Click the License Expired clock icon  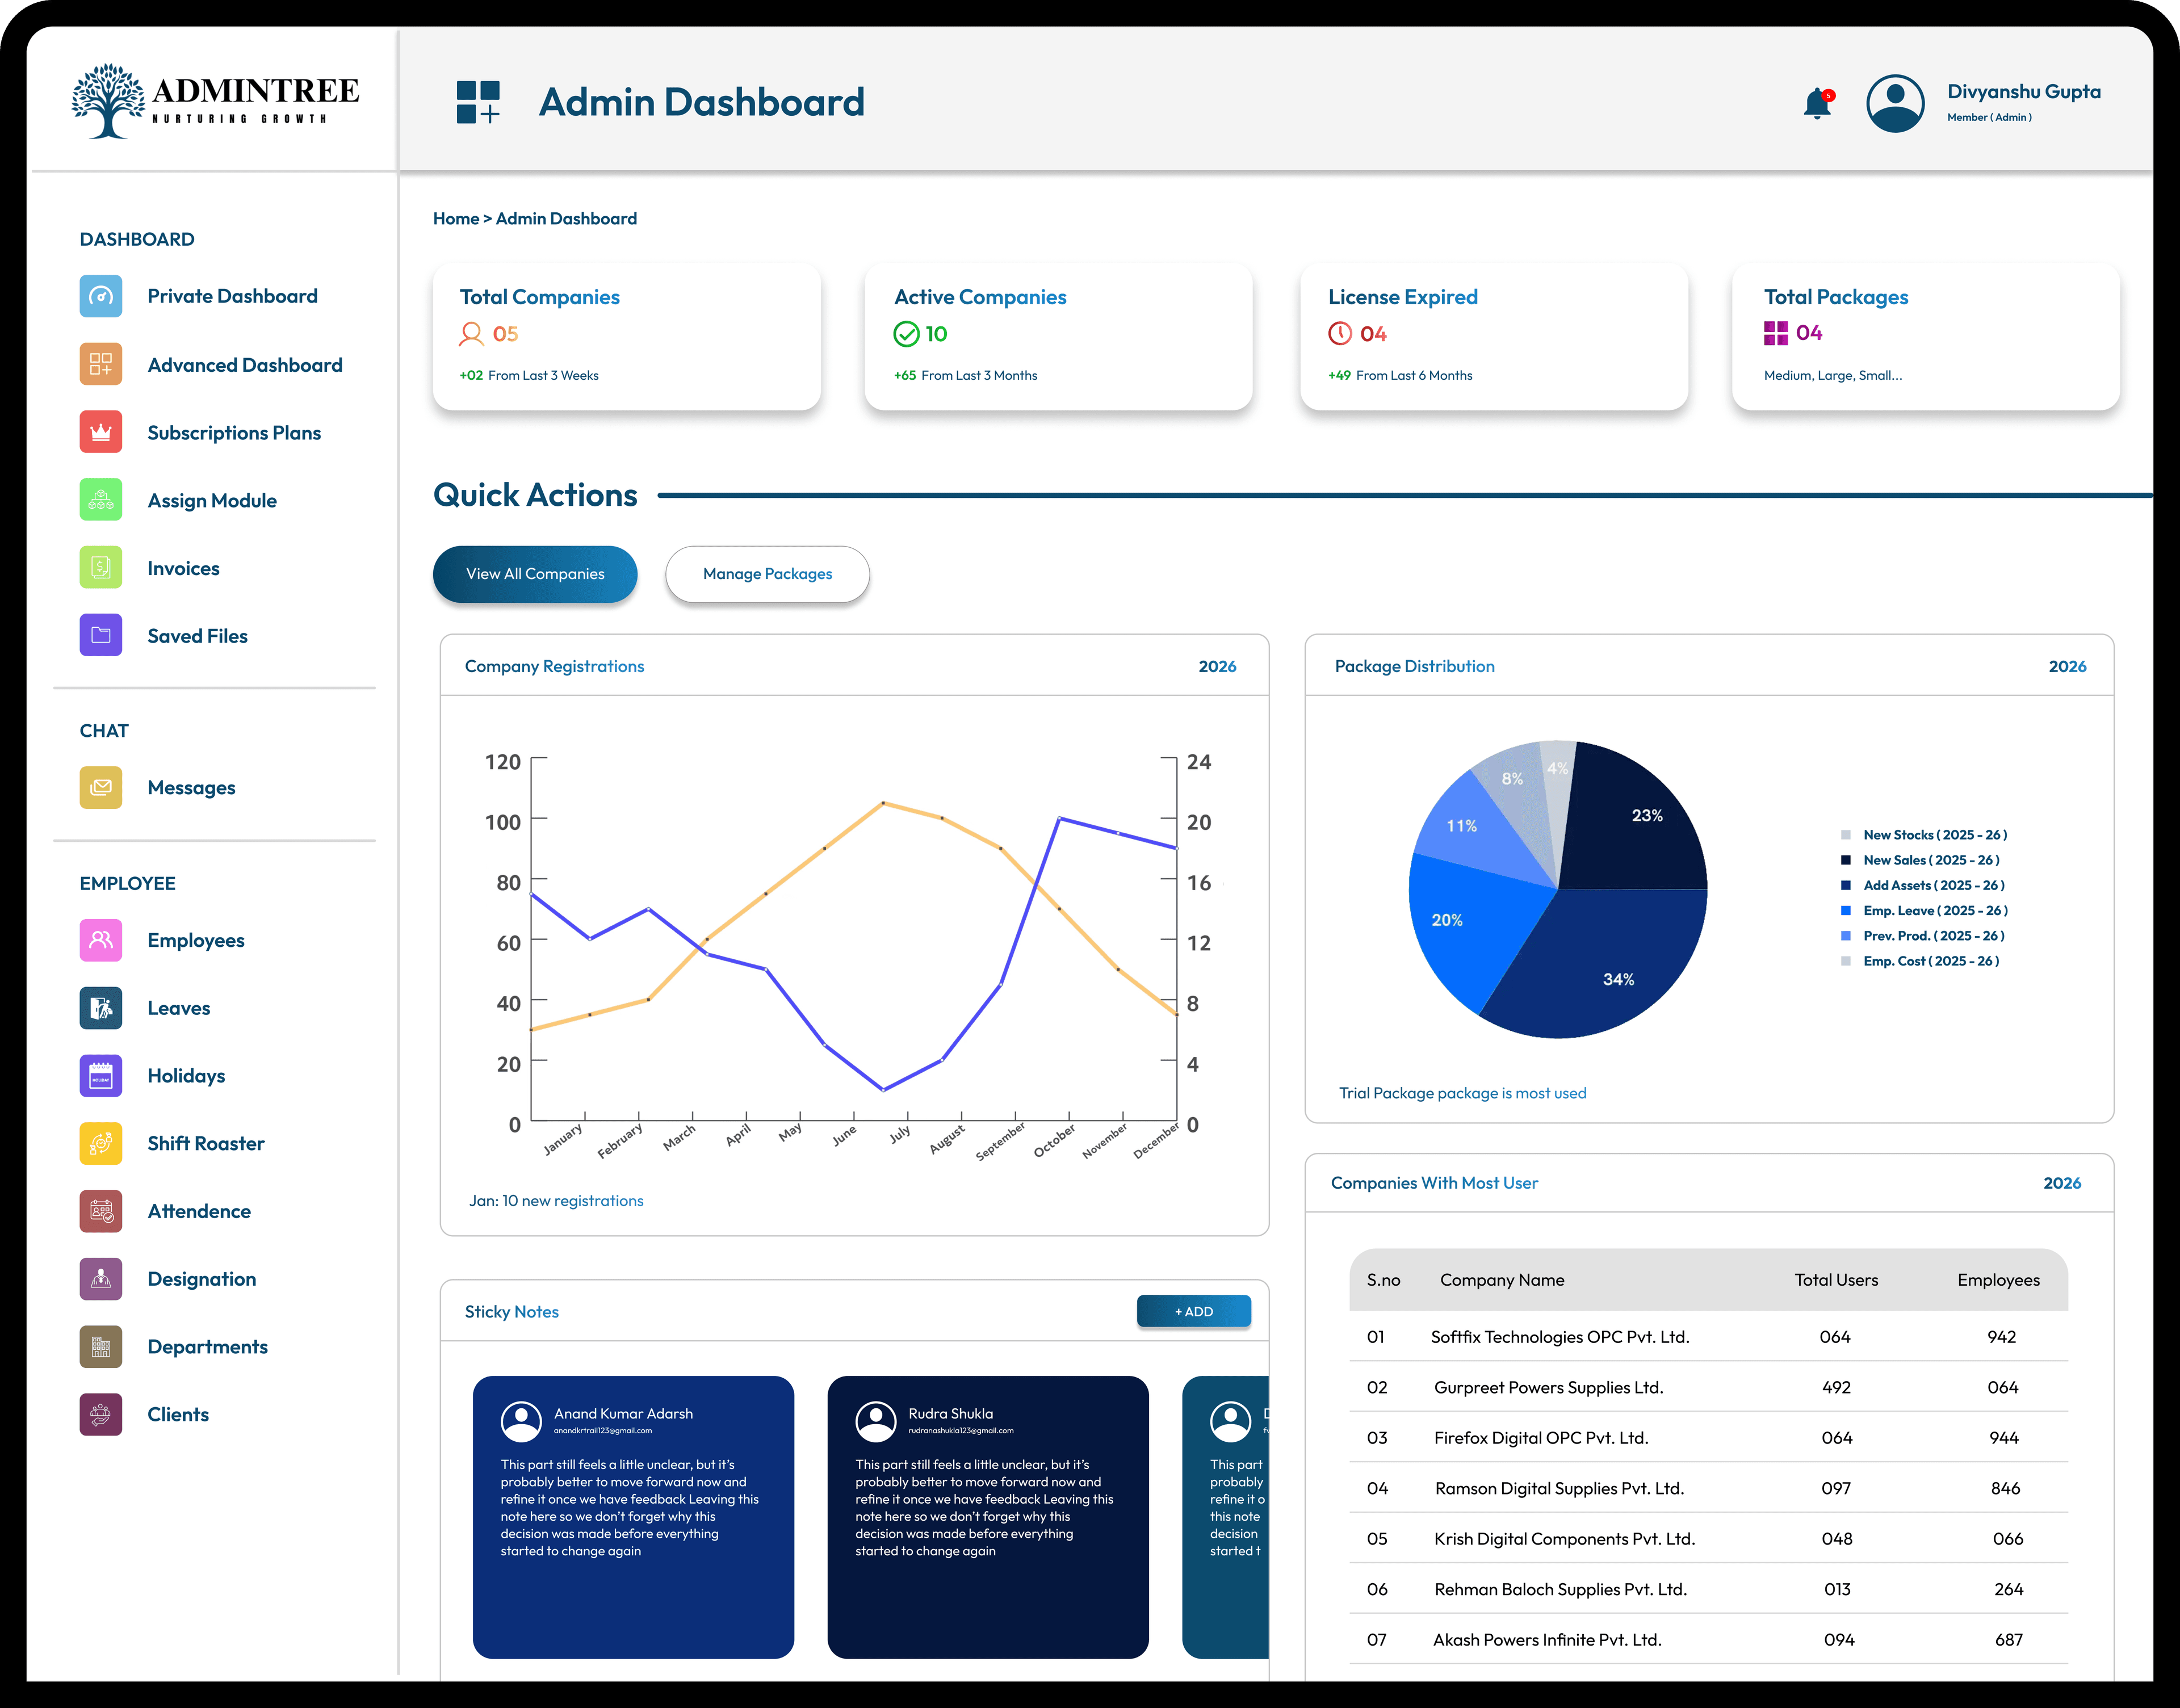pyautogui.click(x=1340, y=334)
